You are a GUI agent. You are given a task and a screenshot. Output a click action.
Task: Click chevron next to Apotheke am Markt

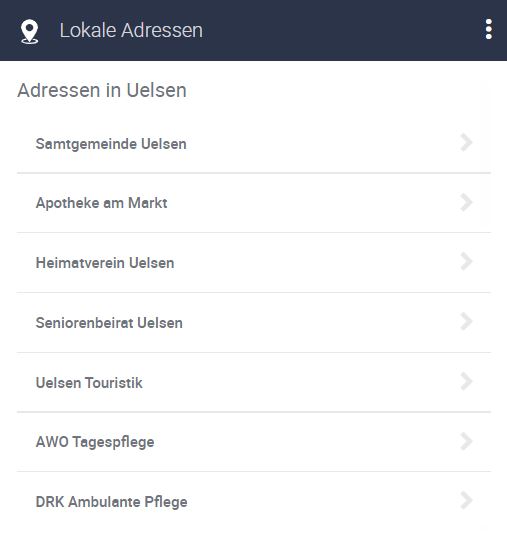(466, 202)
